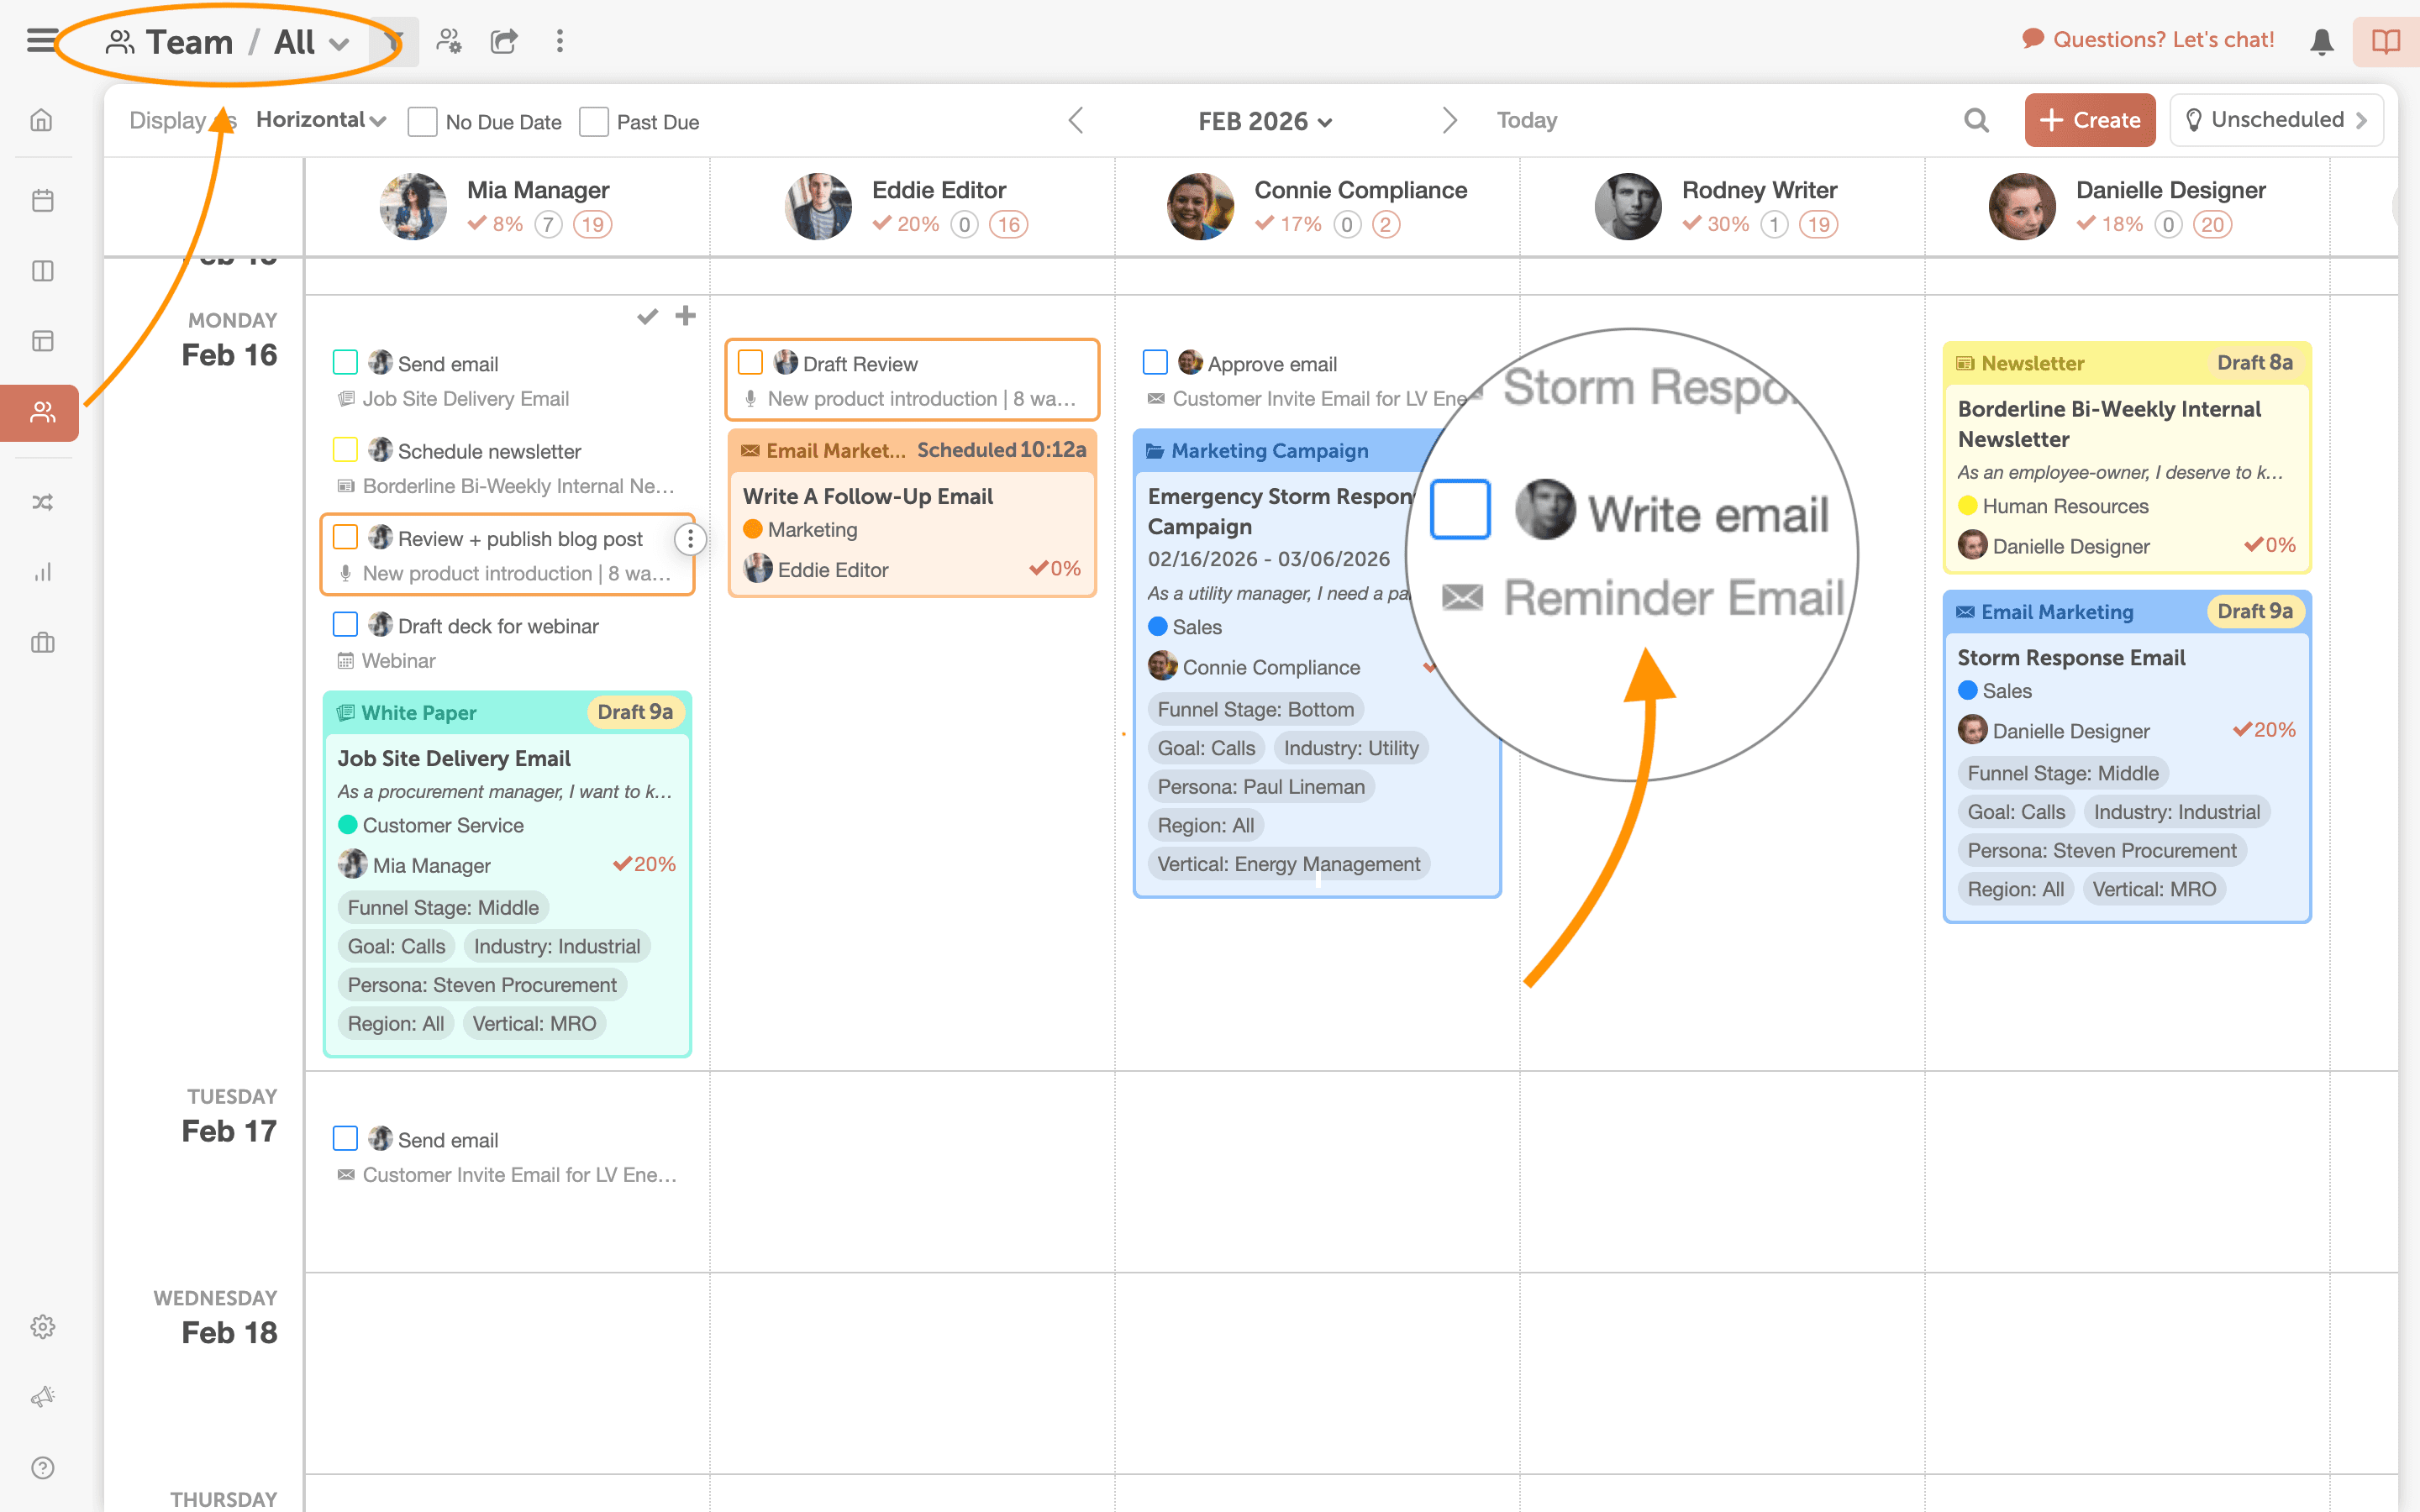
Task: Click the share arrow icon
Action: click(x=504, y=41)
